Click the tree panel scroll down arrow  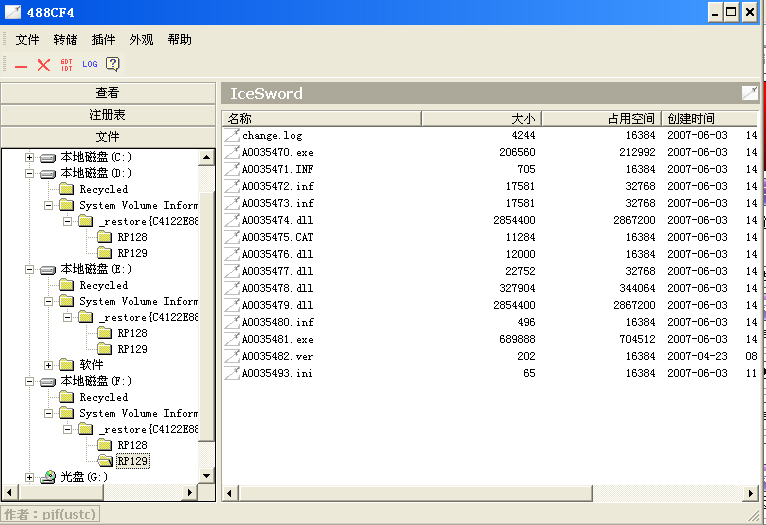207,475
